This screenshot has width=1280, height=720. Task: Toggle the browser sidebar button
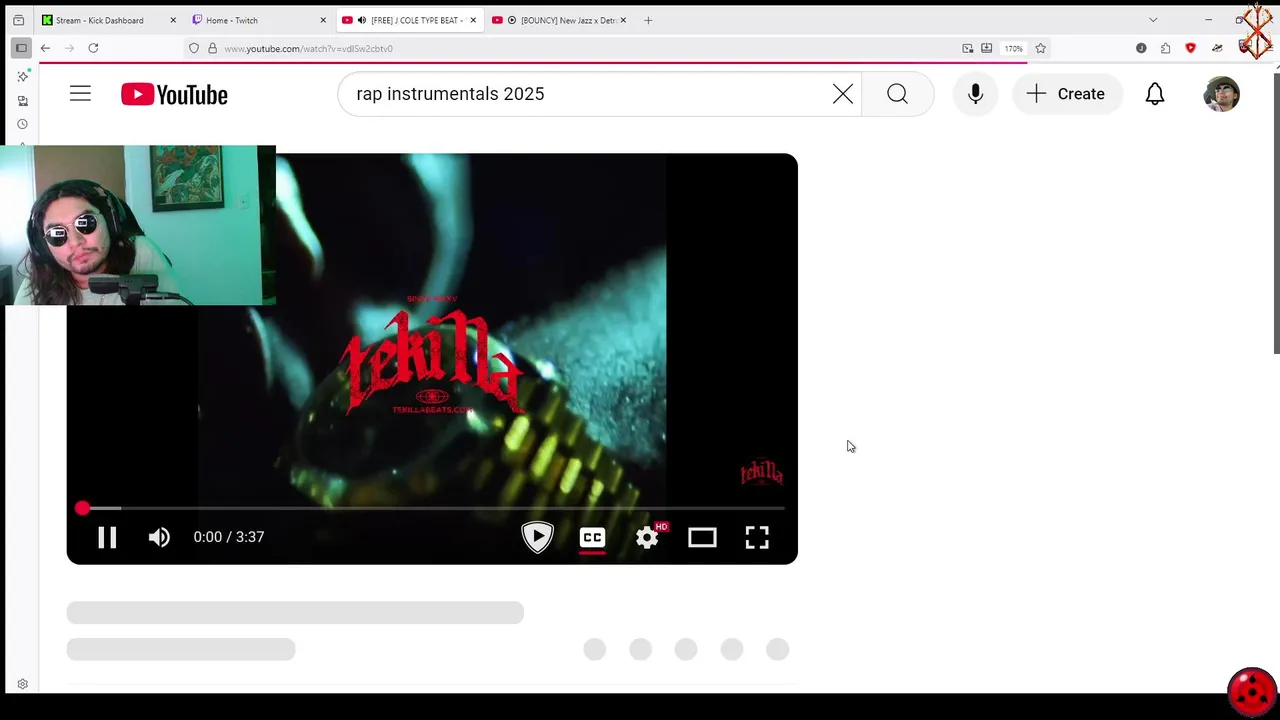(x=21, y=48)
